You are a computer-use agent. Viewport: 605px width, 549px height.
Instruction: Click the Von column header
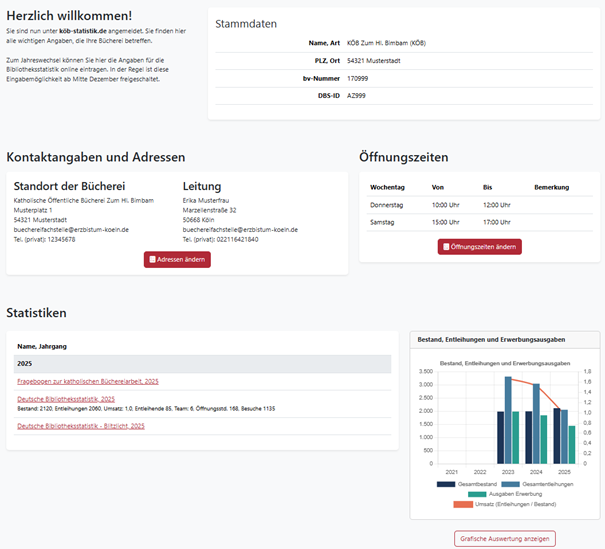[x=438, y=188]
